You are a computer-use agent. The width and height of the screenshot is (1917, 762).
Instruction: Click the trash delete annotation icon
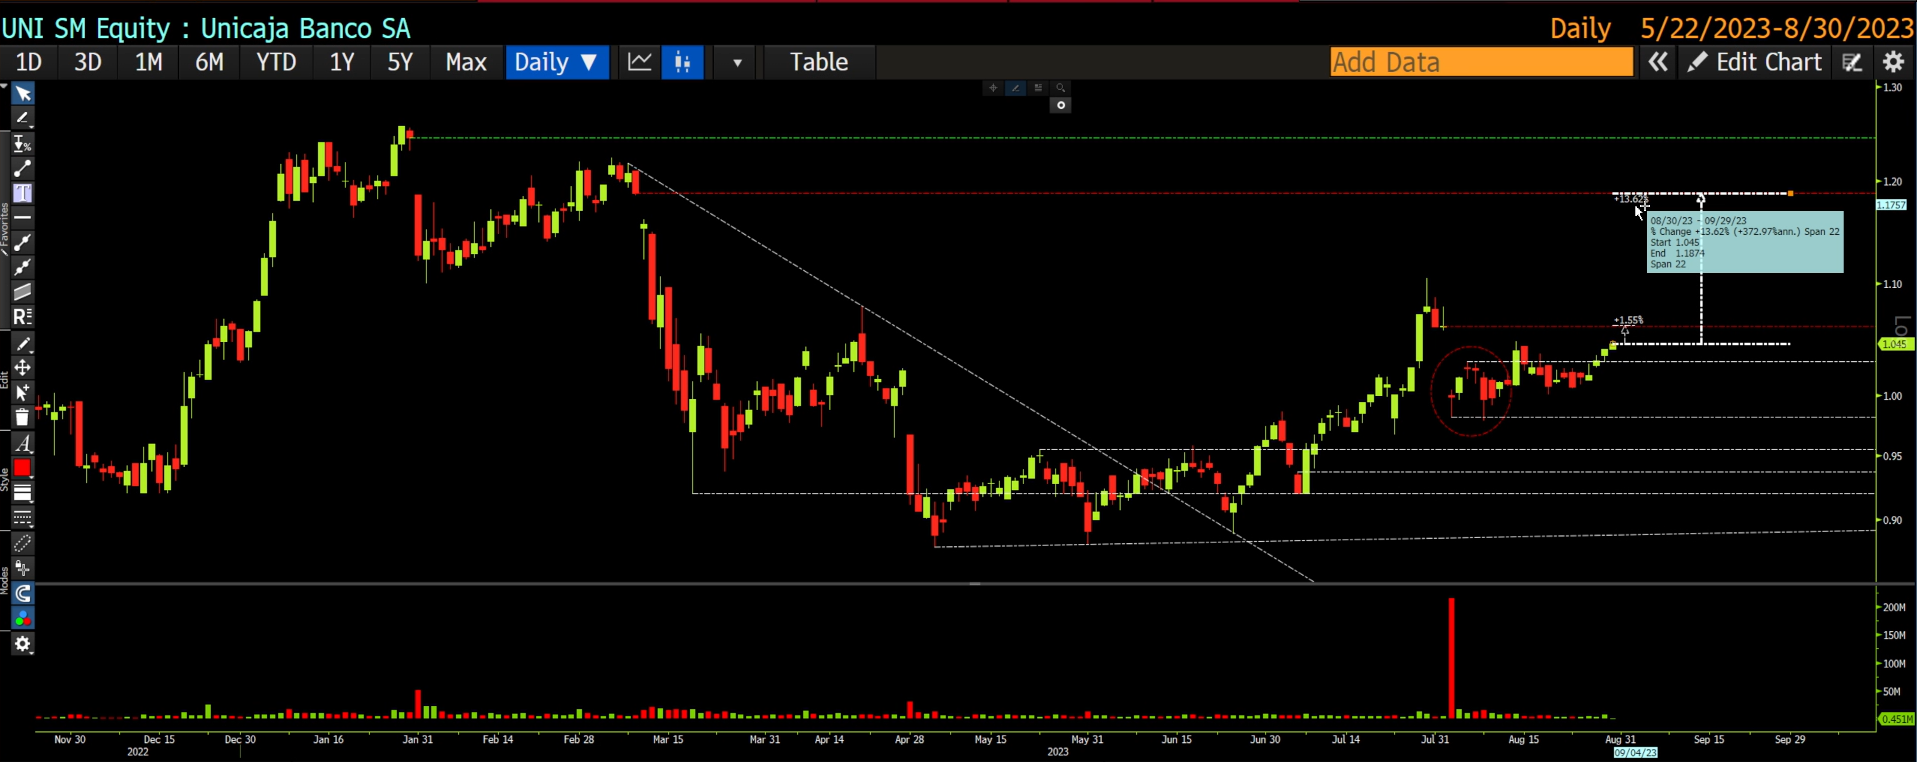pyautogui.click(x=22, y=418)
